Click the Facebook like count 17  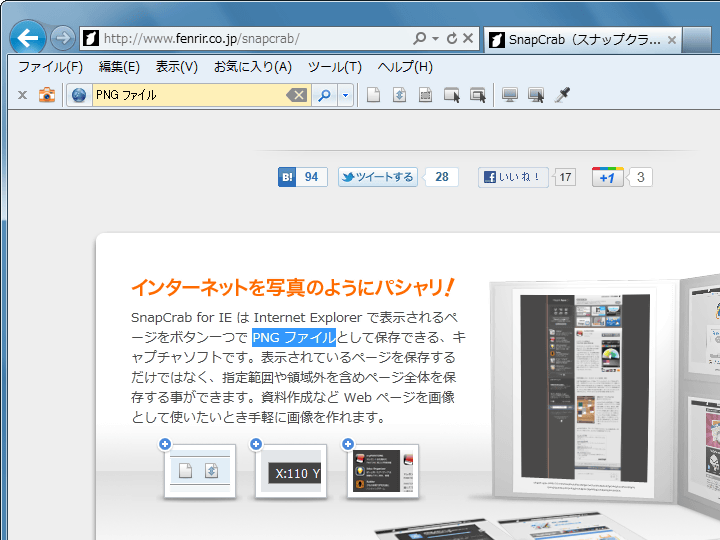point(566,177)
